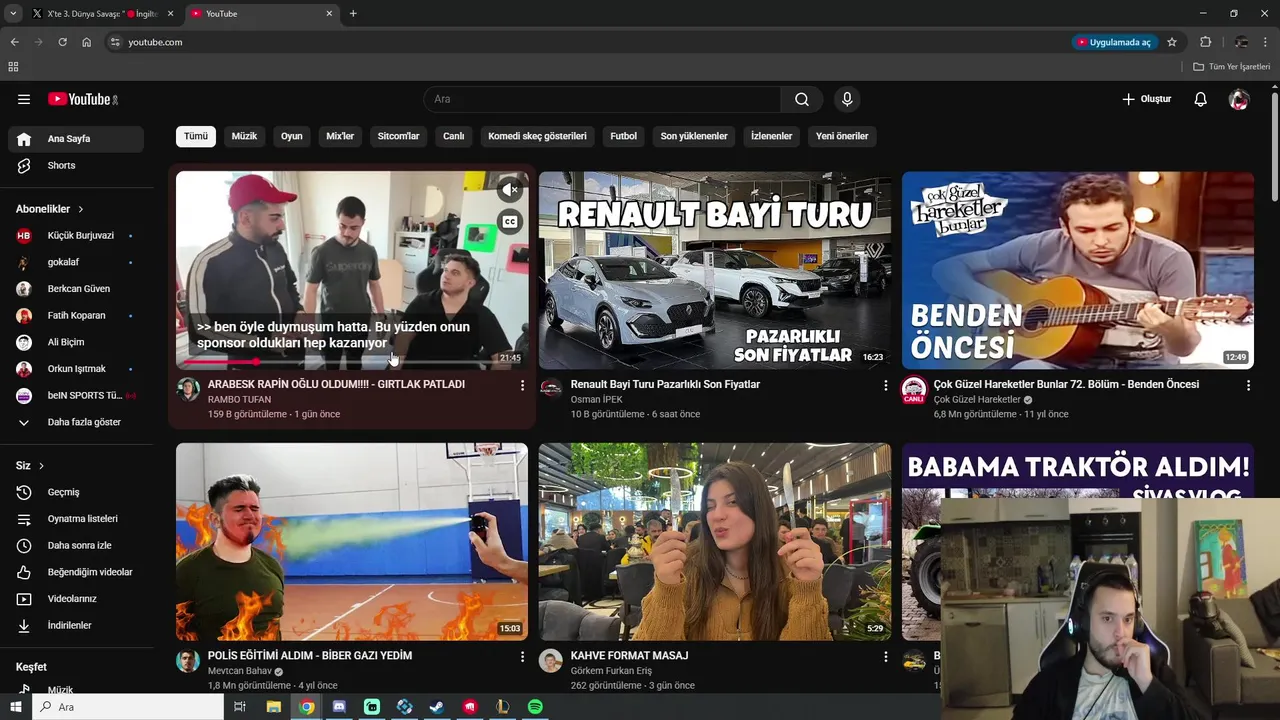Open RENAULT BAYİ TURU video thumbnail

click(x=715, y=270)
